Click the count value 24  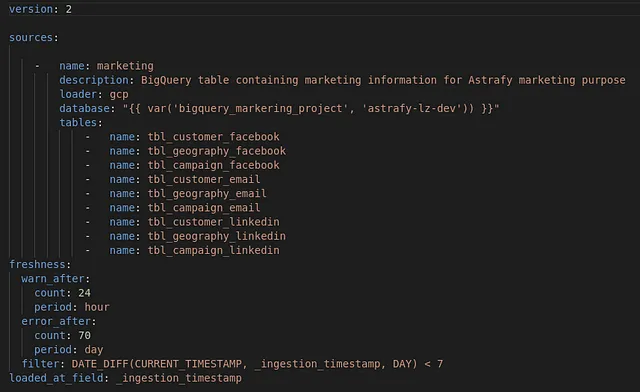[84, 293]
